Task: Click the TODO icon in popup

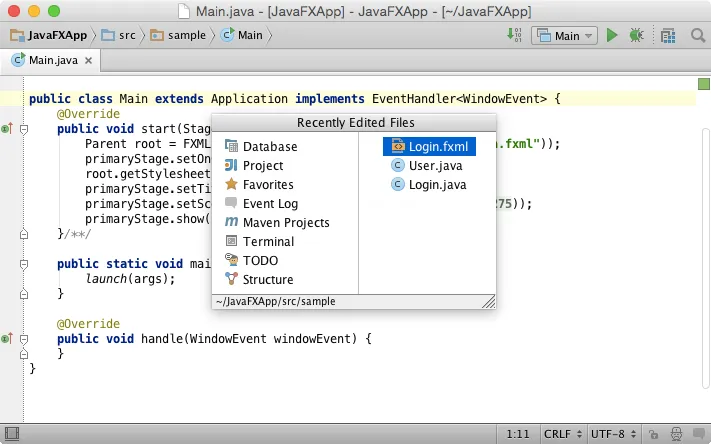Action: [x=231, y=259]
